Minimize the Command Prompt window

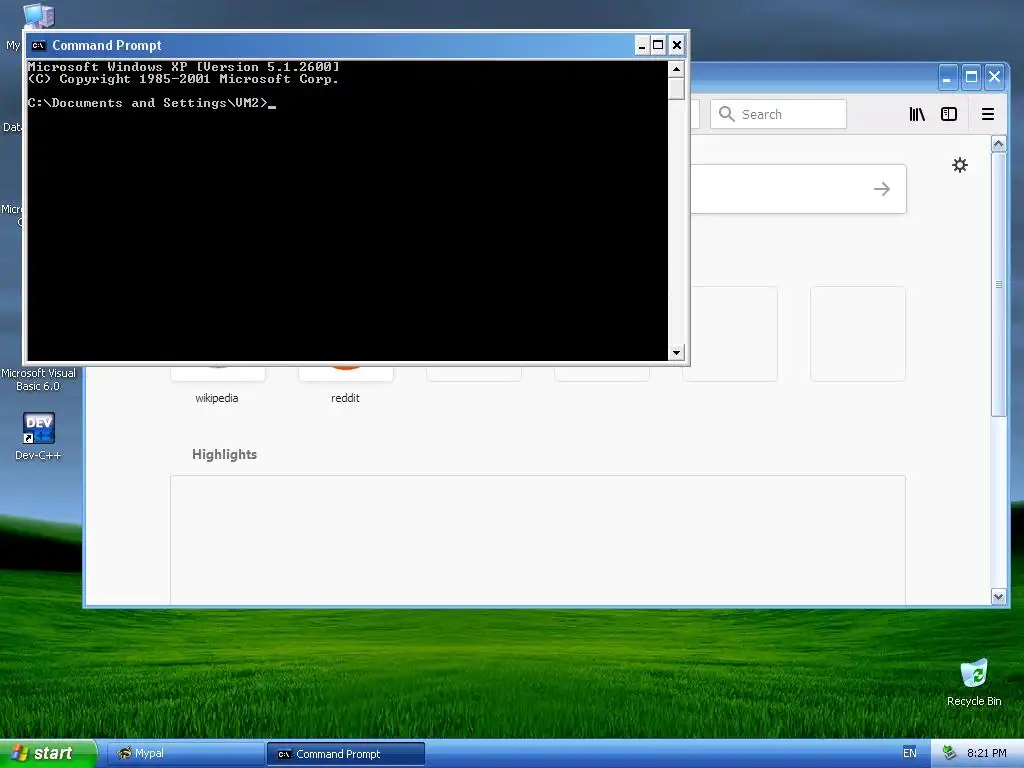(x=642, y=45)
